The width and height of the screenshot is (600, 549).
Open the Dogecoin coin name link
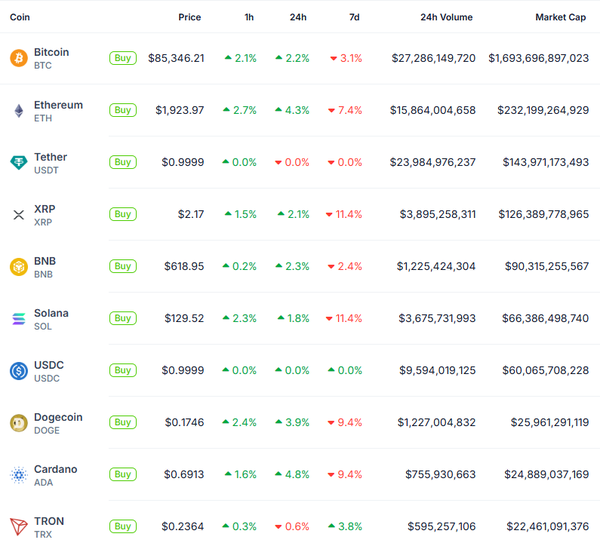coord(58,417)
